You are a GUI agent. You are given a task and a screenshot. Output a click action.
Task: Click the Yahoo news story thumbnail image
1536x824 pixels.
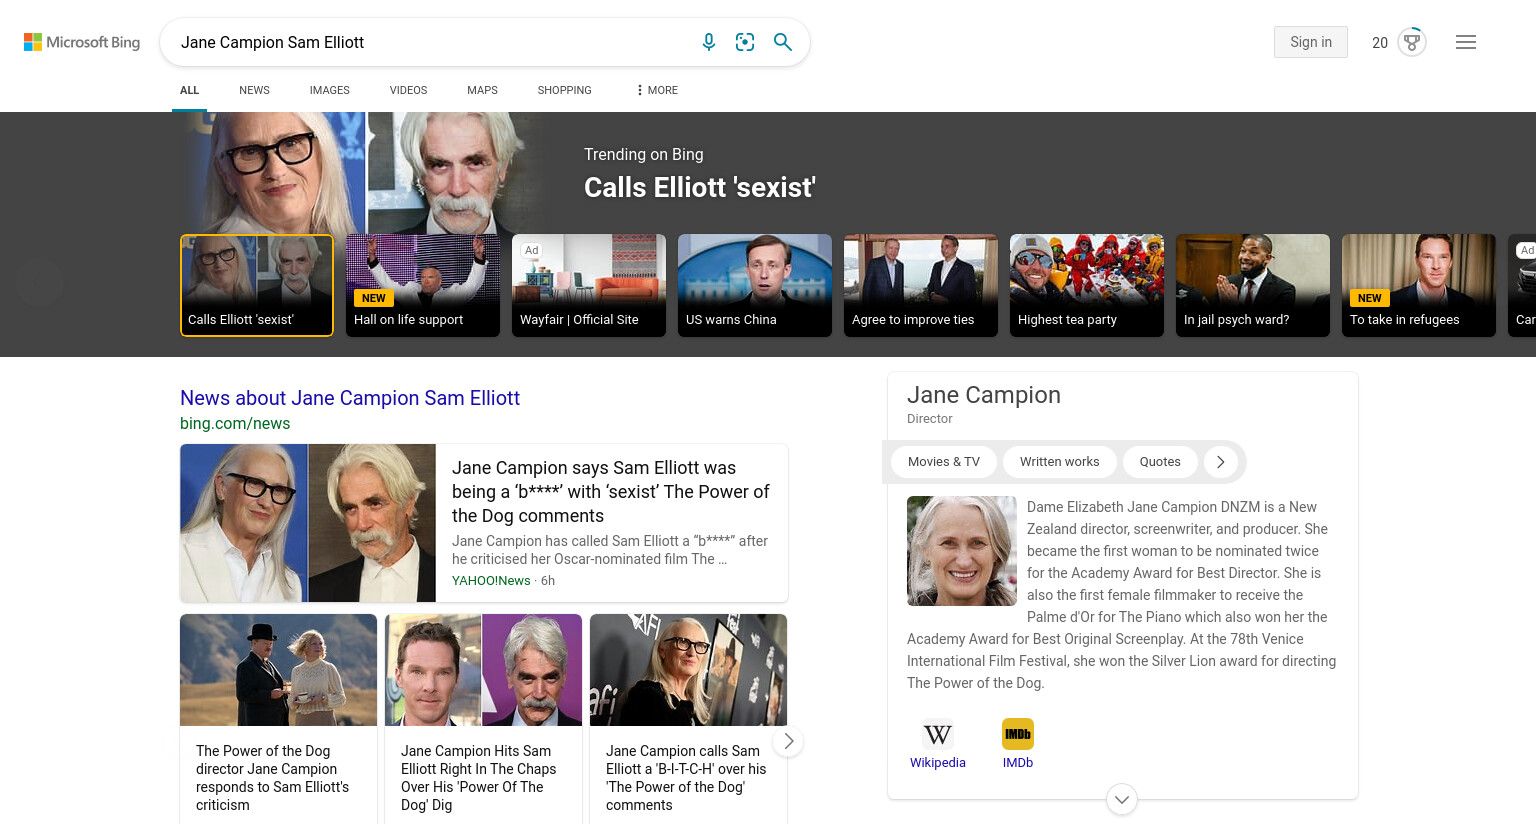point(308,523)
